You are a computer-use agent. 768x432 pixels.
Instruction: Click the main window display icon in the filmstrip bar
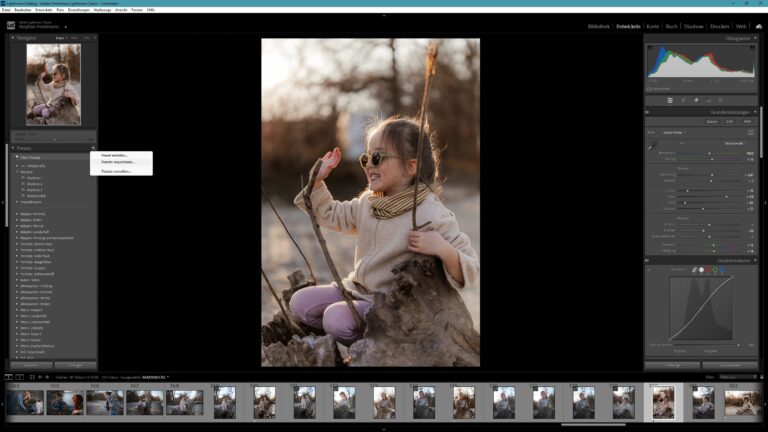coord(8,377)
